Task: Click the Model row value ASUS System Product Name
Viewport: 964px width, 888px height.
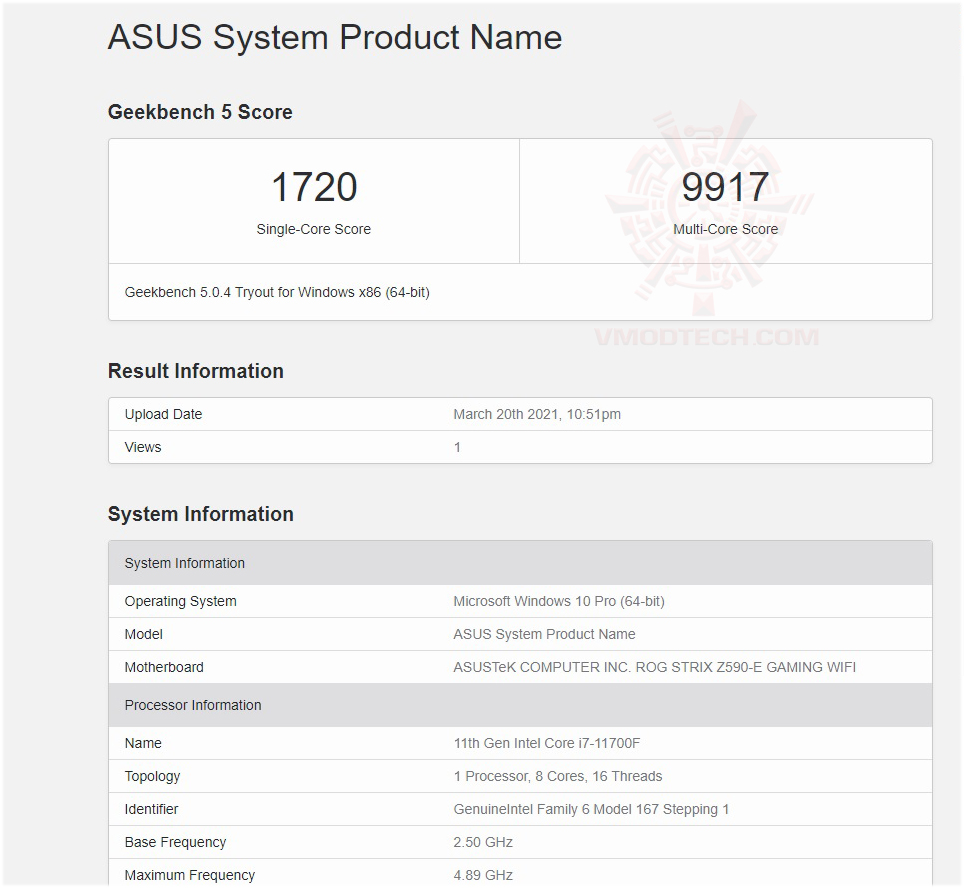Action: [544, 634]
